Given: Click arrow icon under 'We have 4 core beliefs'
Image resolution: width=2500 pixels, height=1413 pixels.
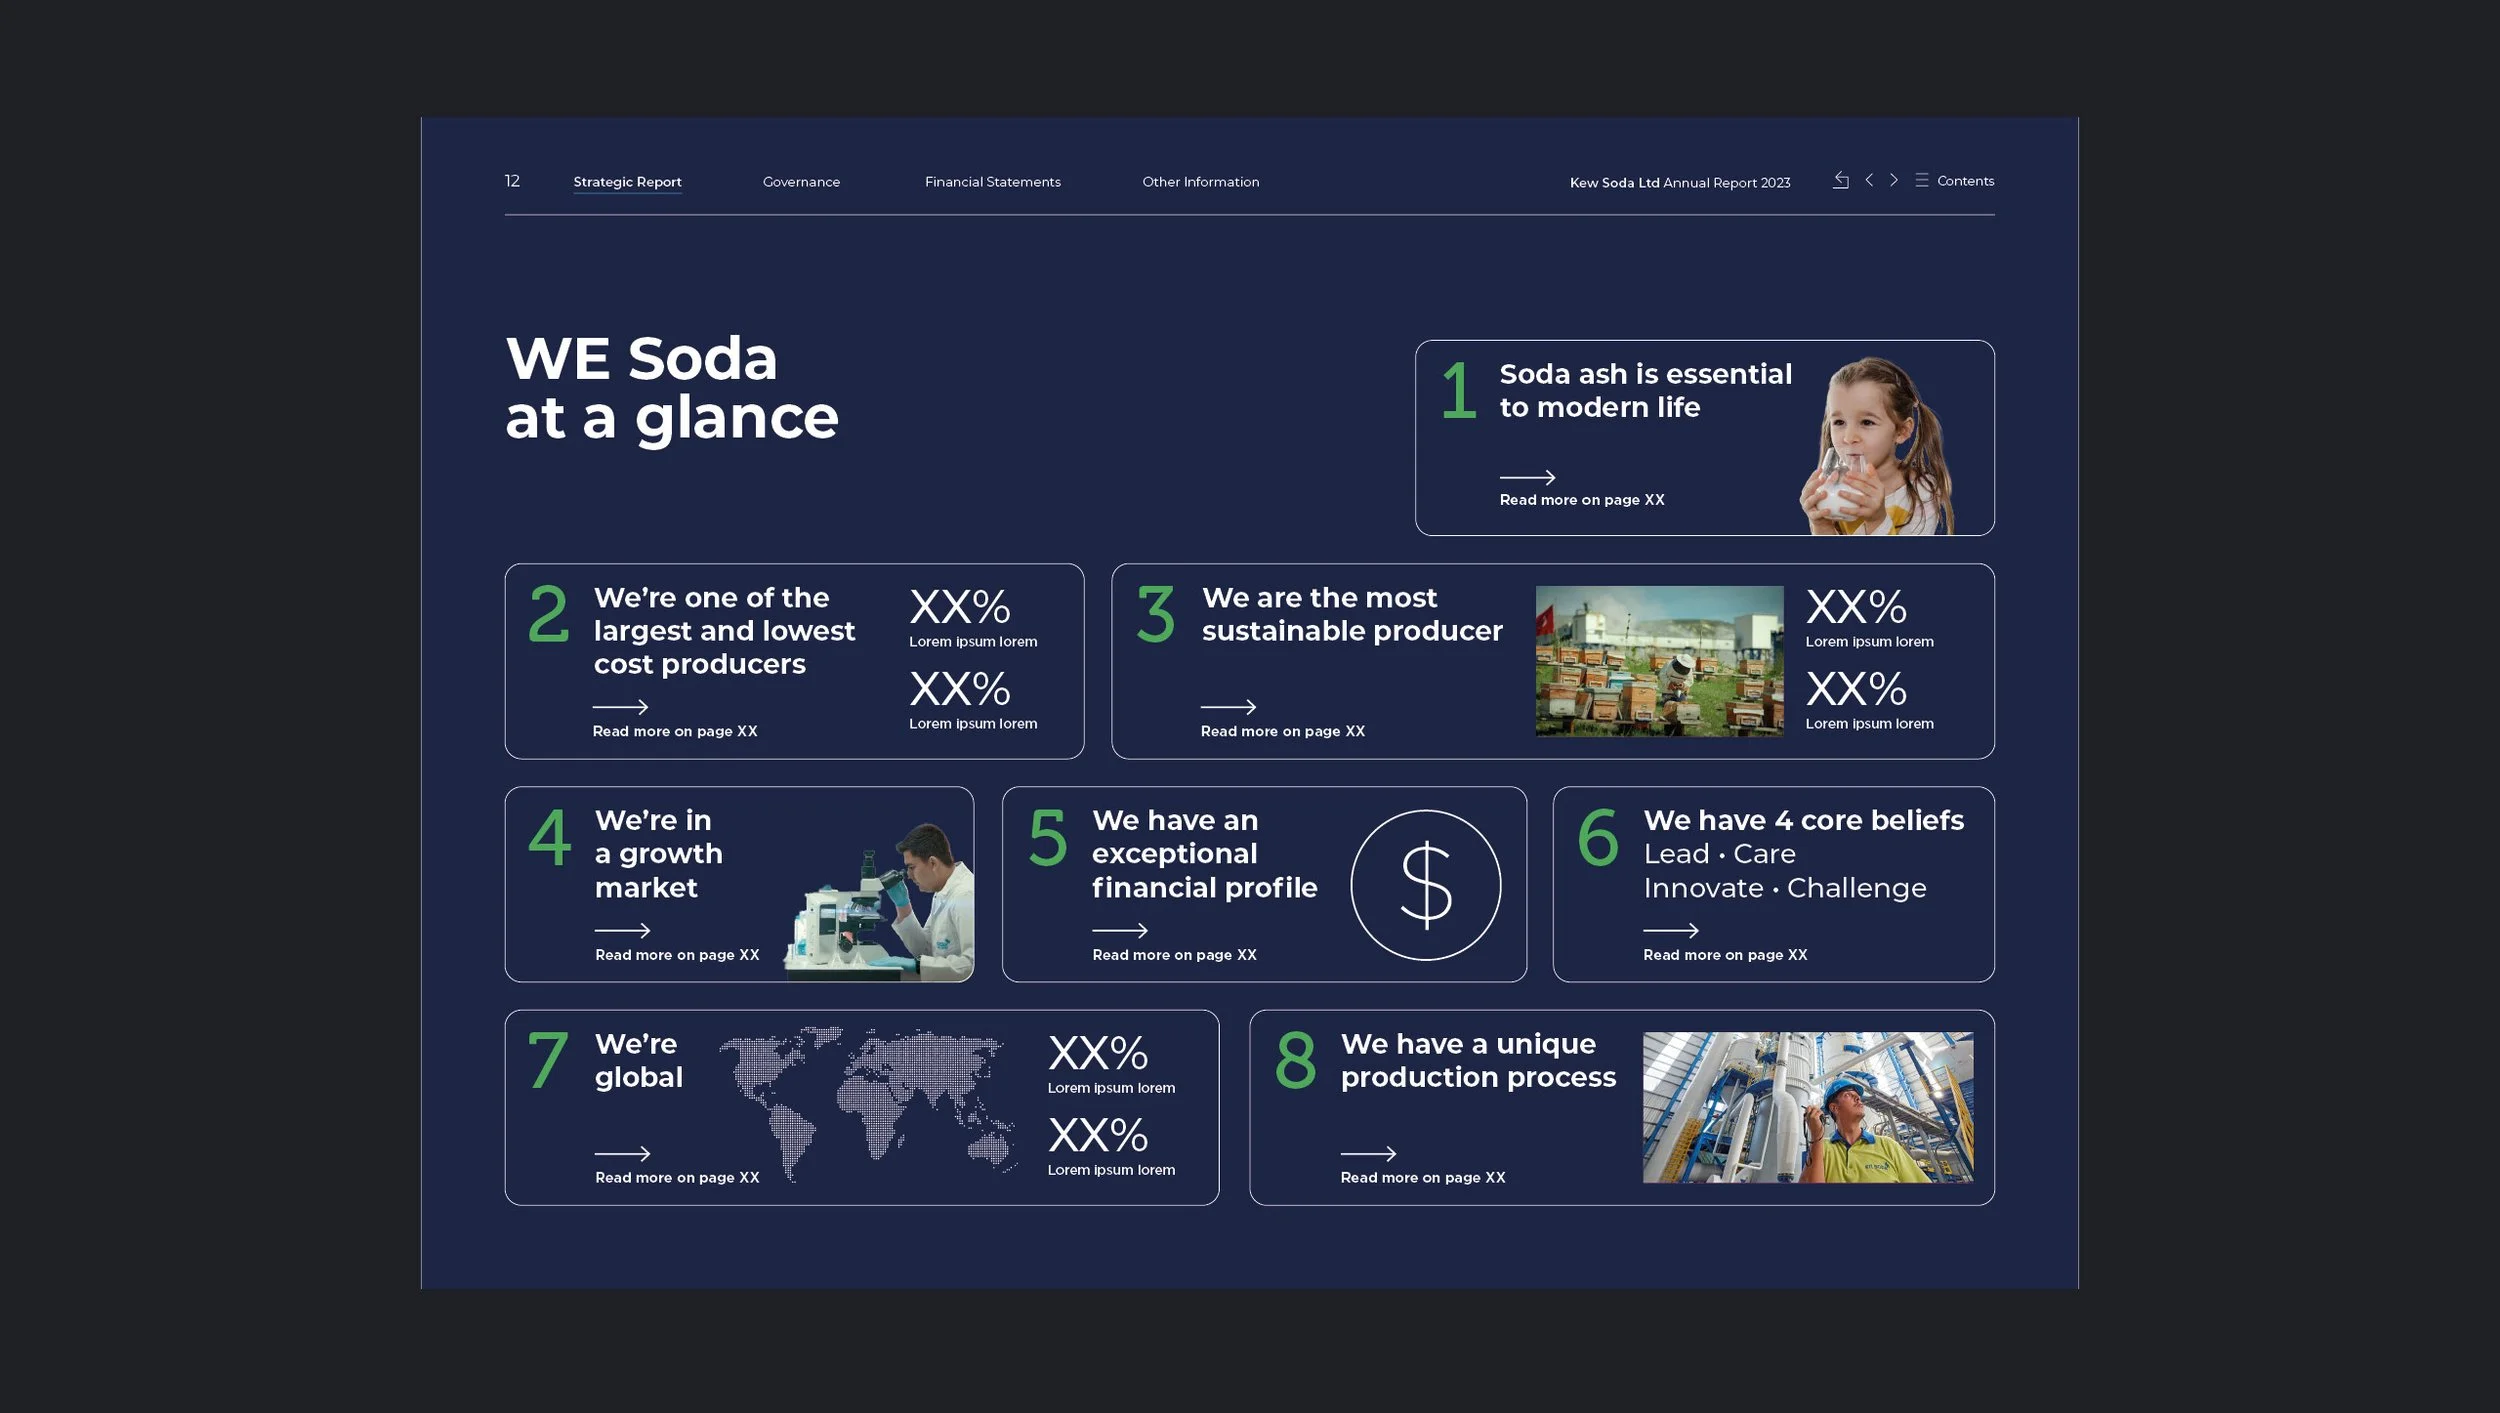Looking at the screenshot, I should pos(1670,930).
